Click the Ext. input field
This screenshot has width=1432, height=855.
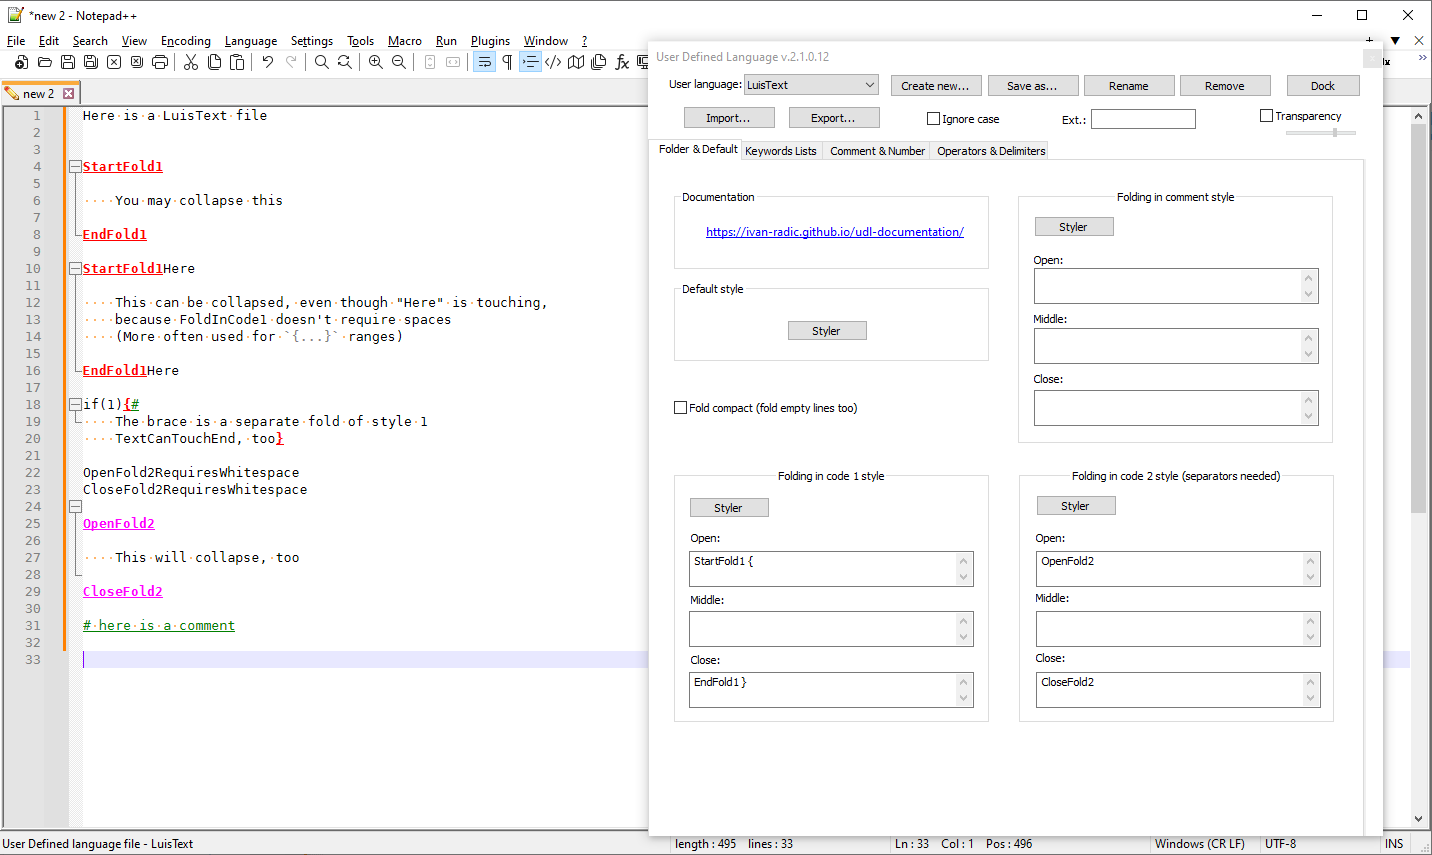click(1143, 119)
